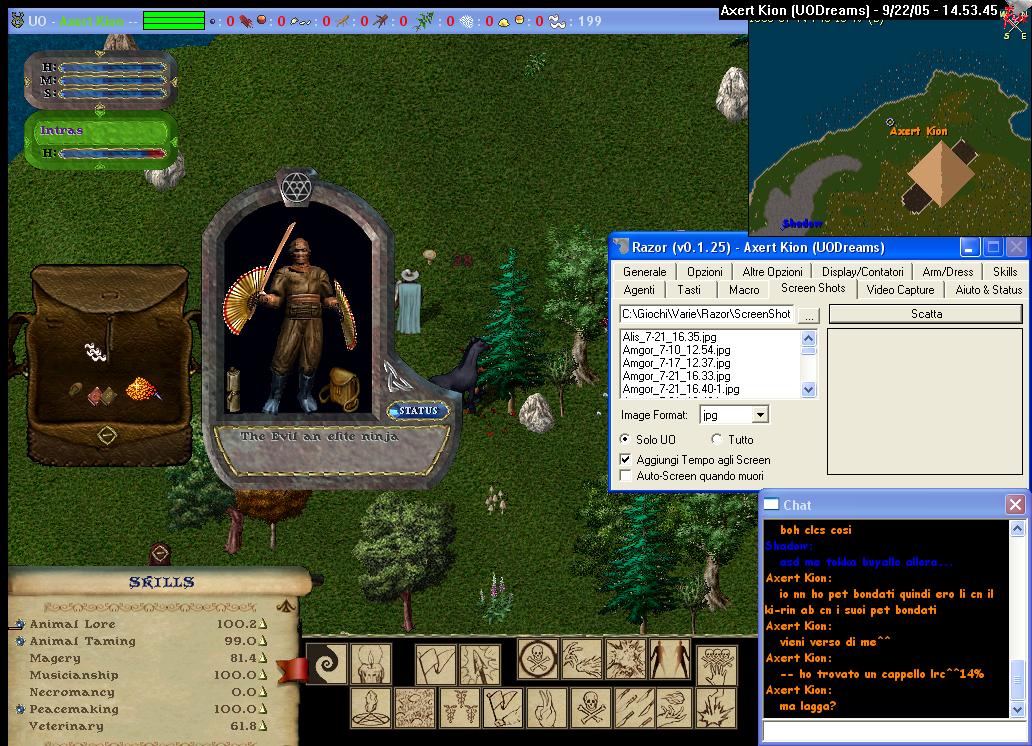
Task: Click the three caduceus symbols spell icon
Action: (x=459, y=708)
